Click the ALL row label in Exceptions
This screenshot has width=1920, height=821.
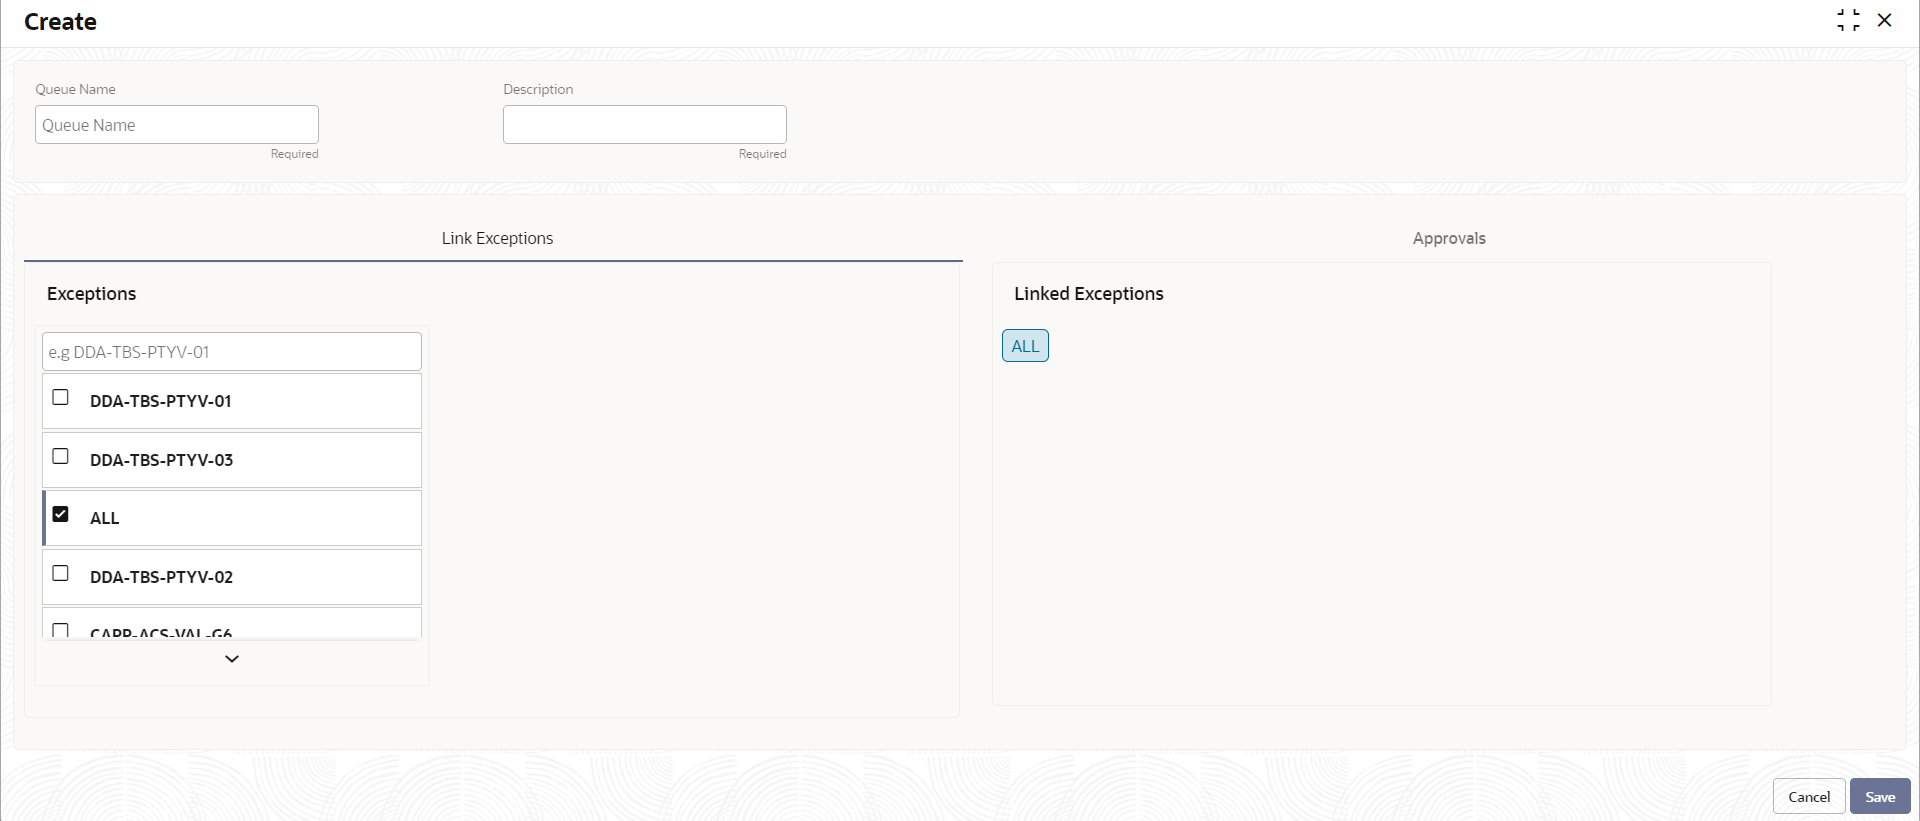pos(104,518)
